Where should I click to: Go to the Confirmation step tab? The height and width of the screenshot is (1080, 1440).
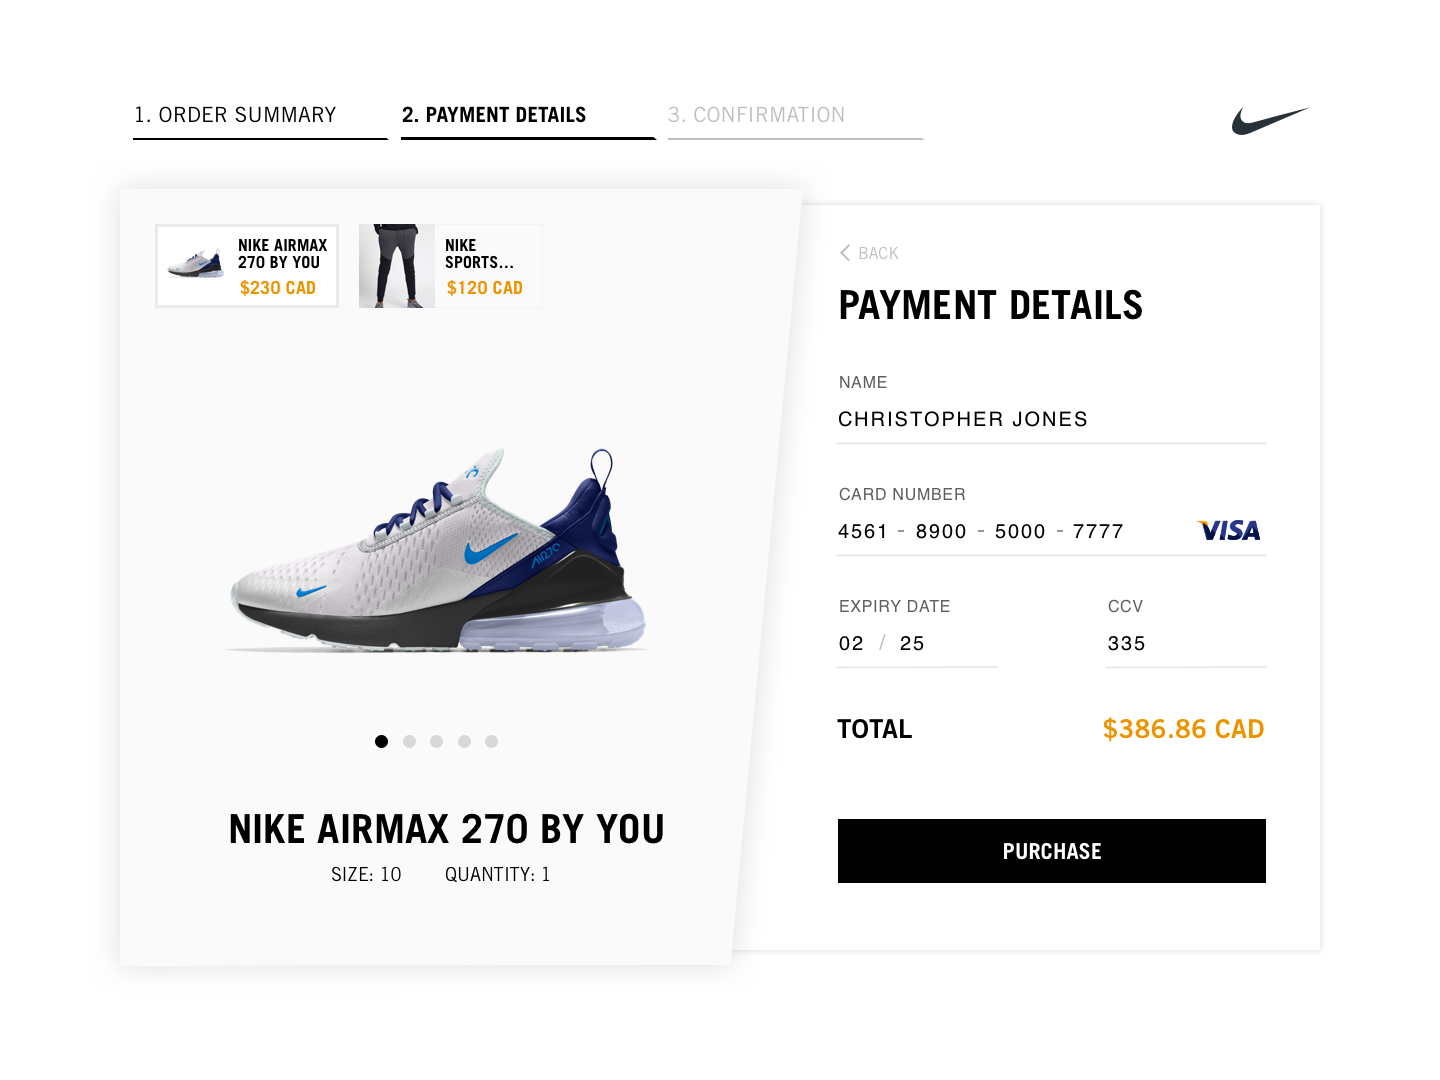tap(757, 115)
